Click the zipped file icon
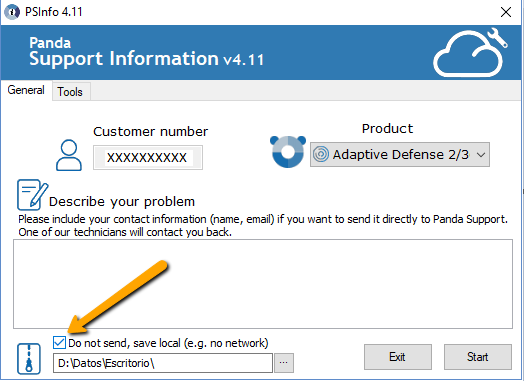Viewport: 524px width, 381px height. (x=29, y=359)
